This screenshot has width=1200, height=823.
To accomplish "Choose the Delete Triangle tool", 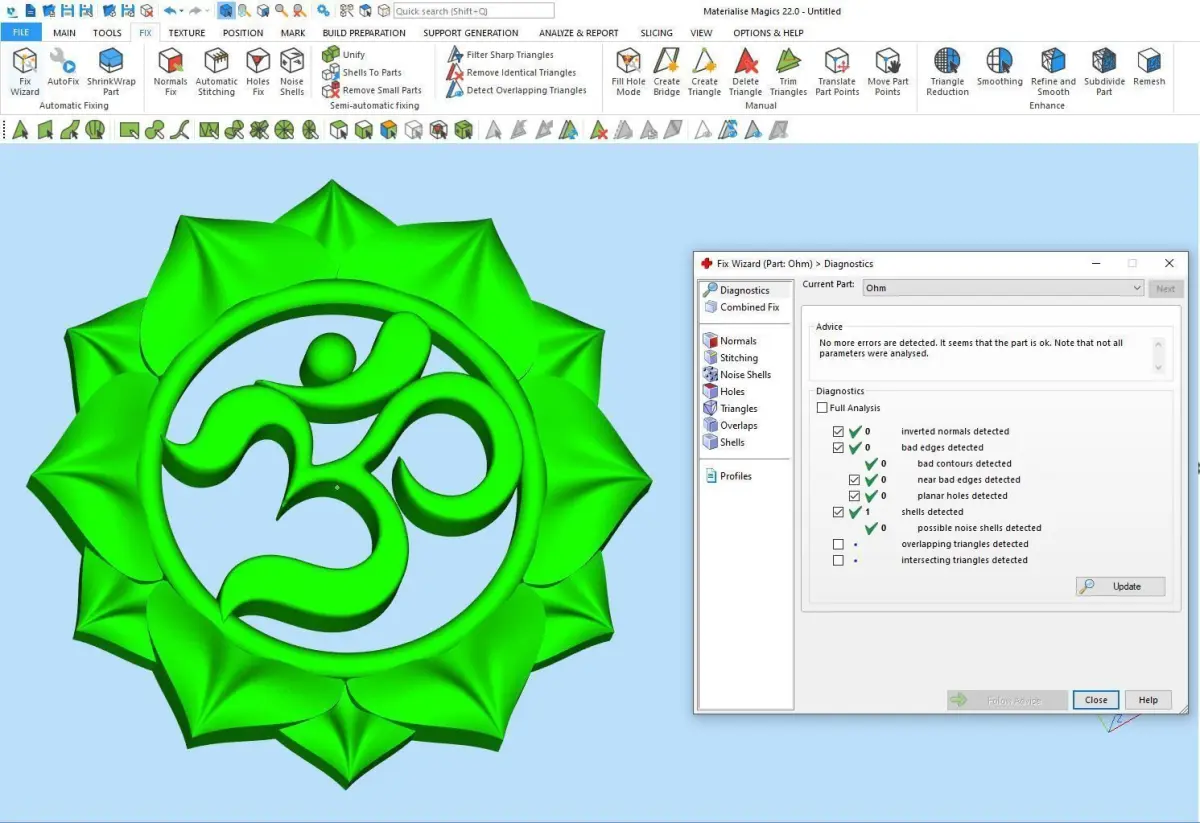I will pos(745,71).
